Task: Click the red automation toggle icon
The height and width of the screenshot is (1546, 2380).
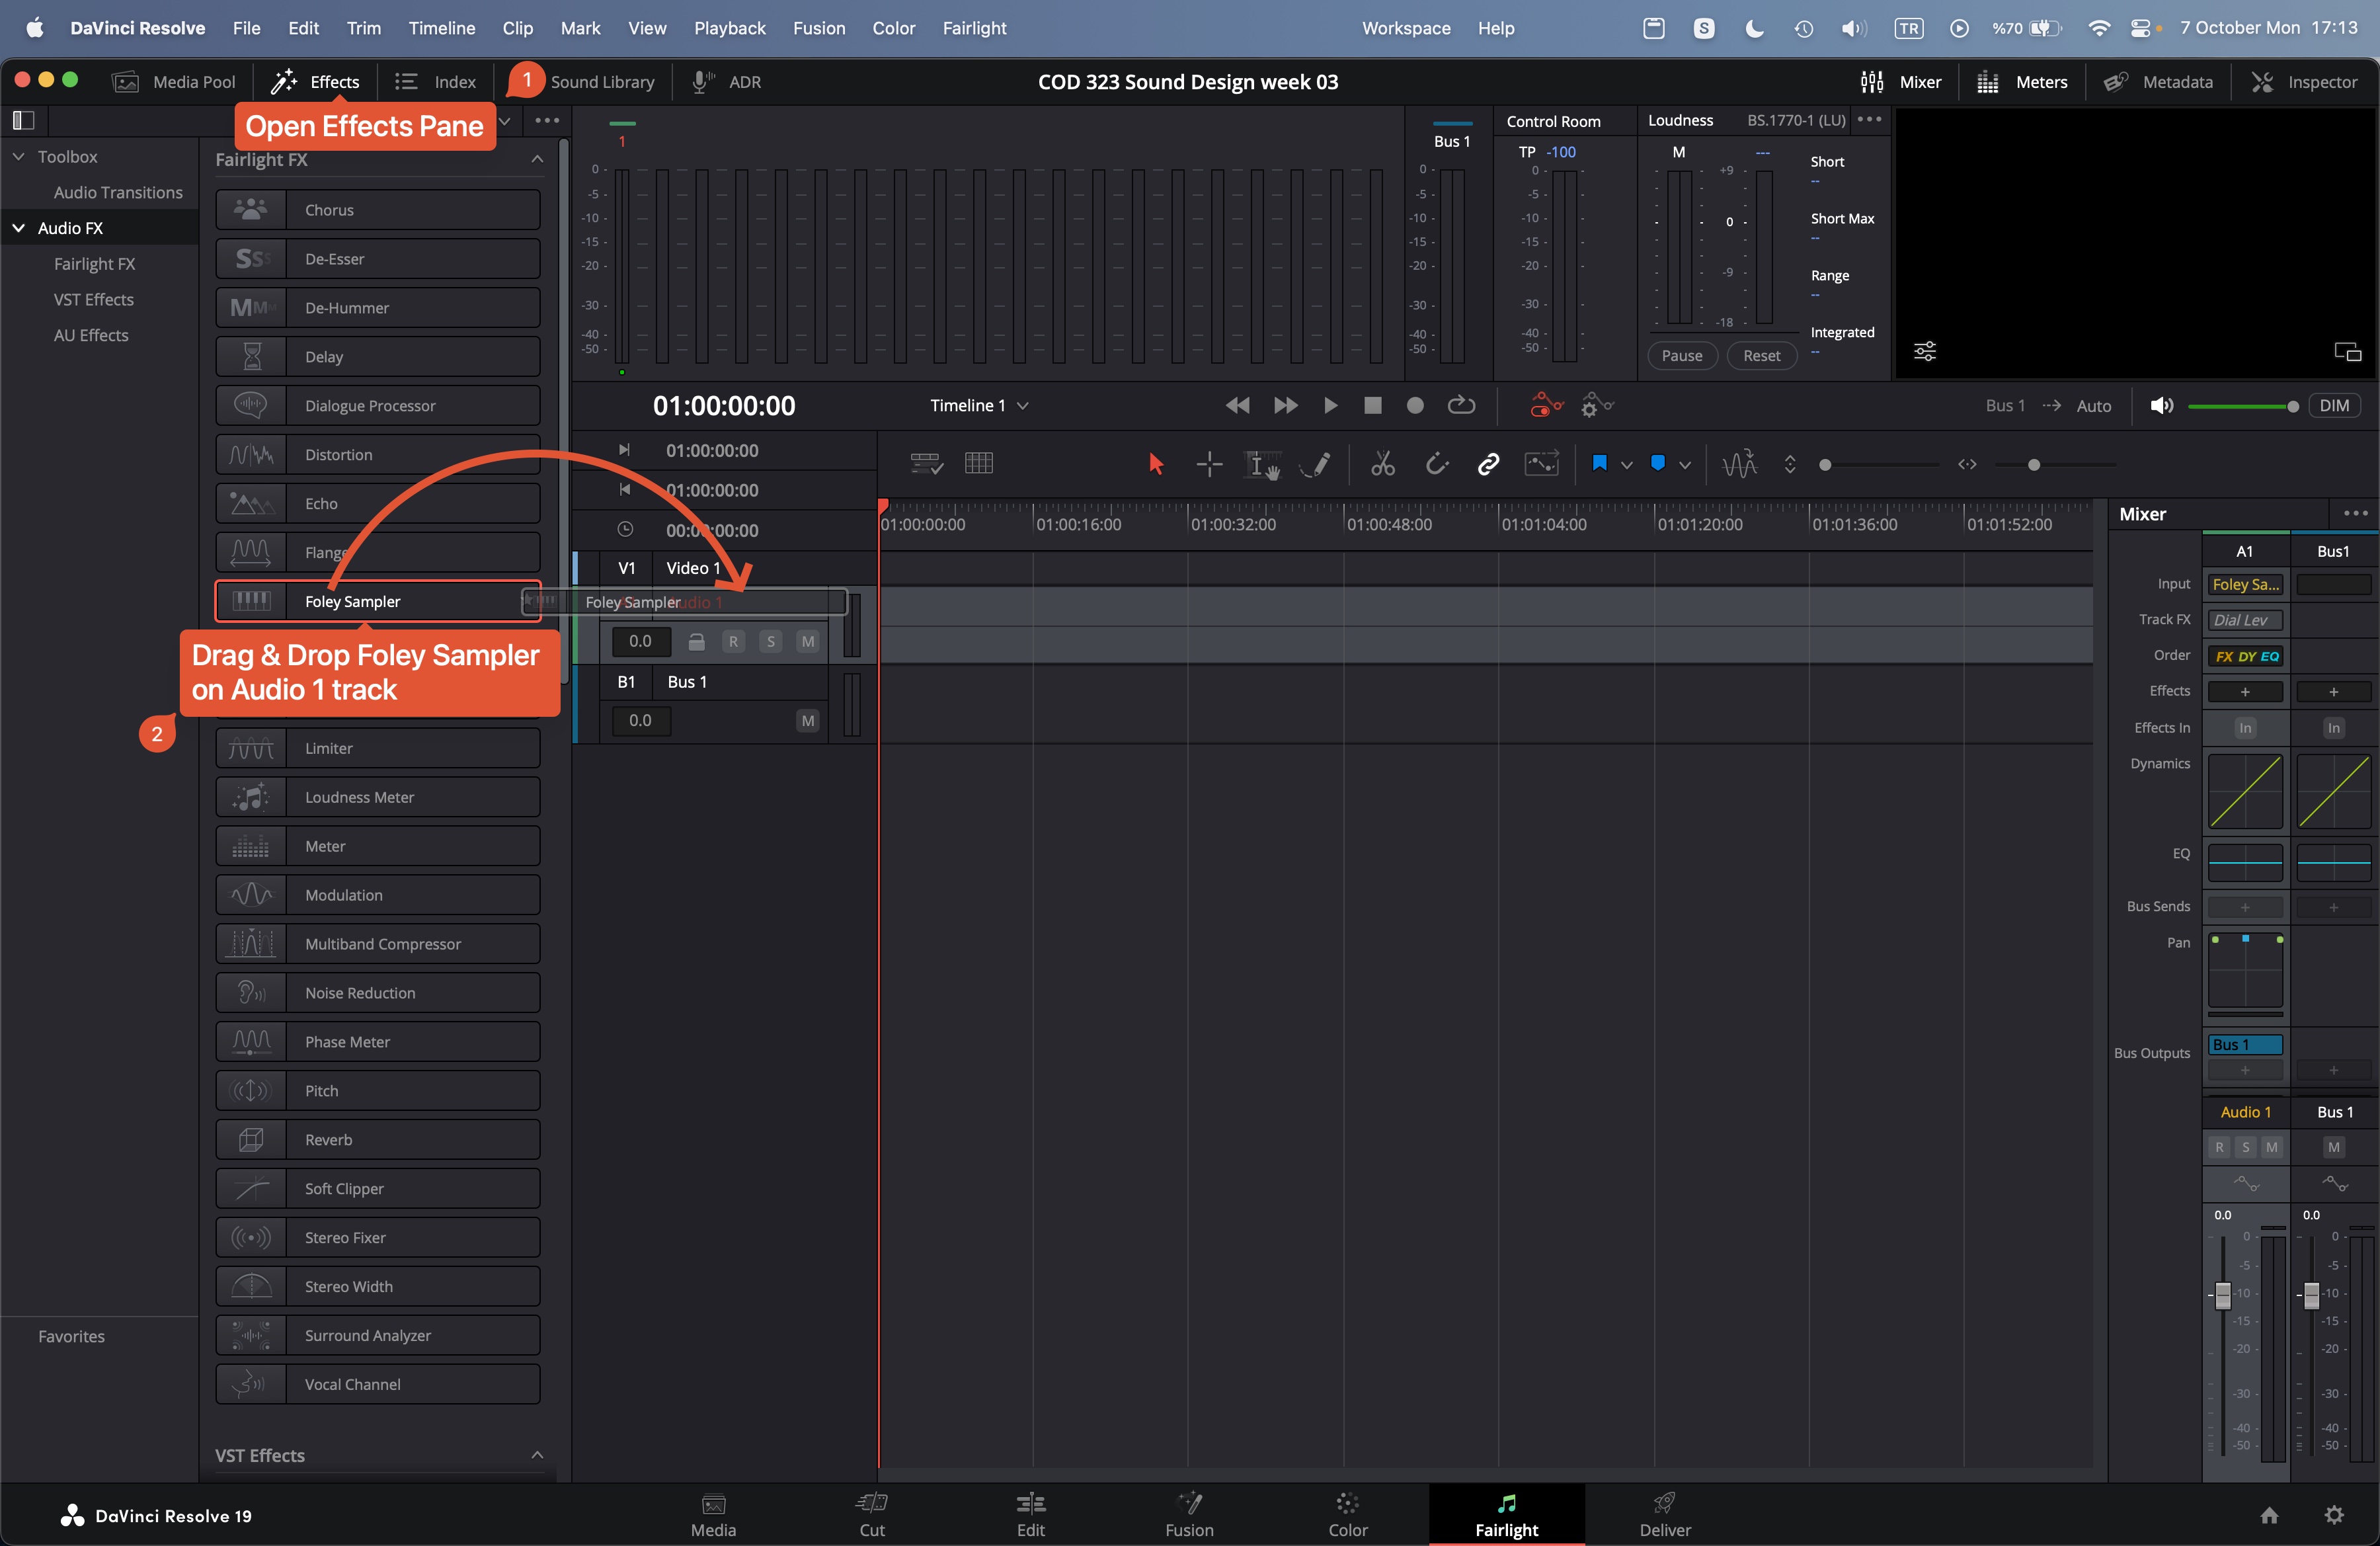Action: pos(1546,405)
